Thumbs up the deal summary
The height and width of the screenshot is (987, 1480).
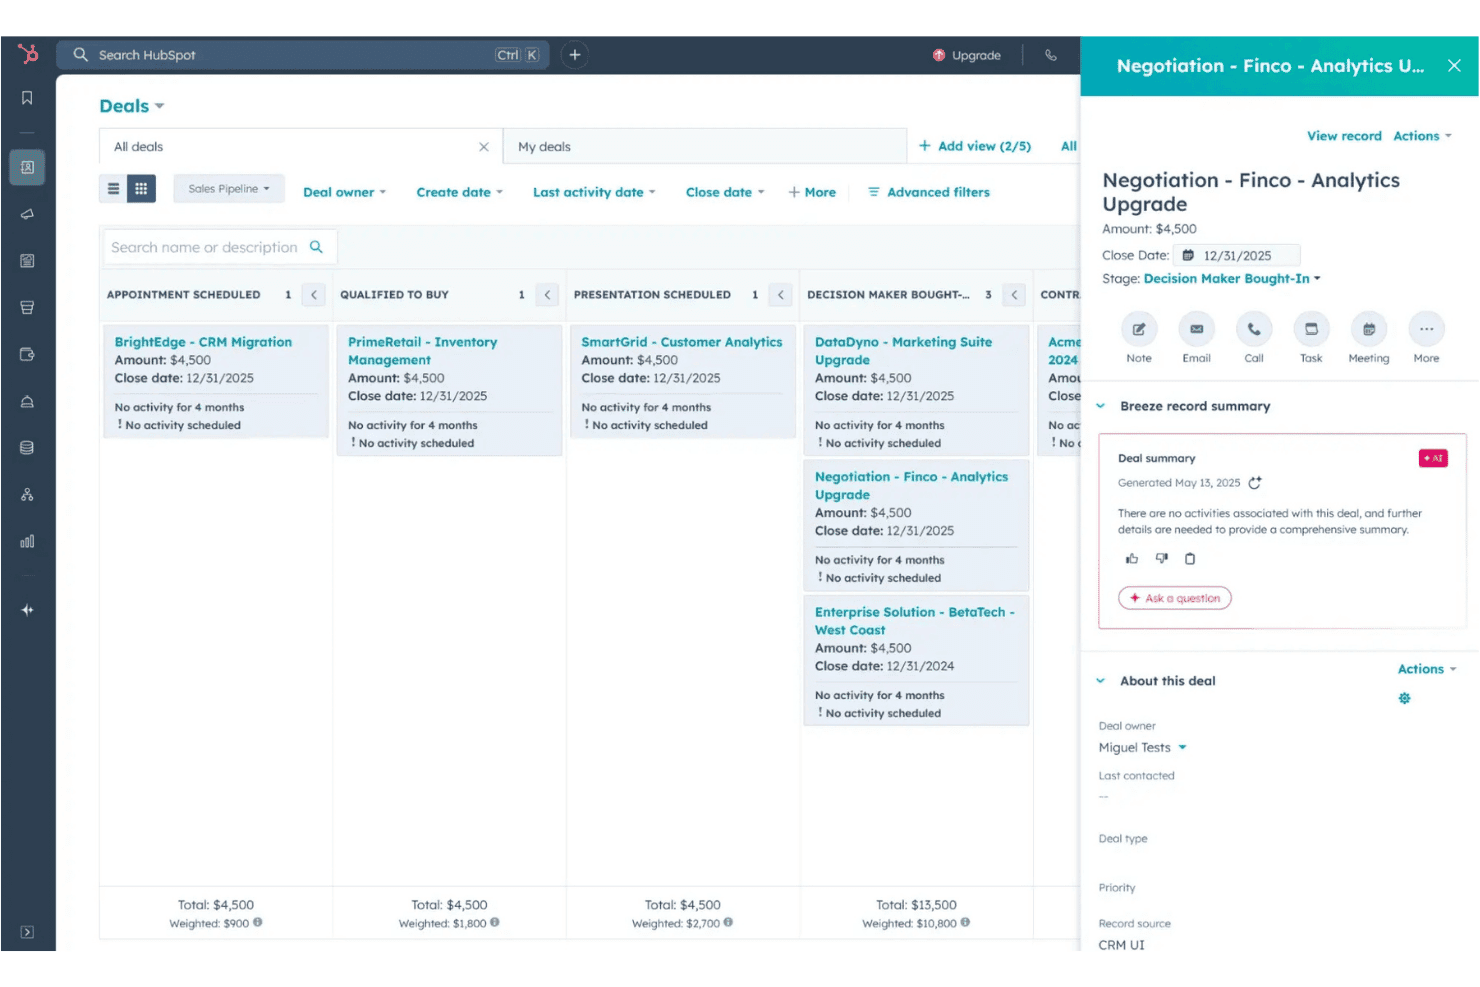click(x=1132, y=559)
